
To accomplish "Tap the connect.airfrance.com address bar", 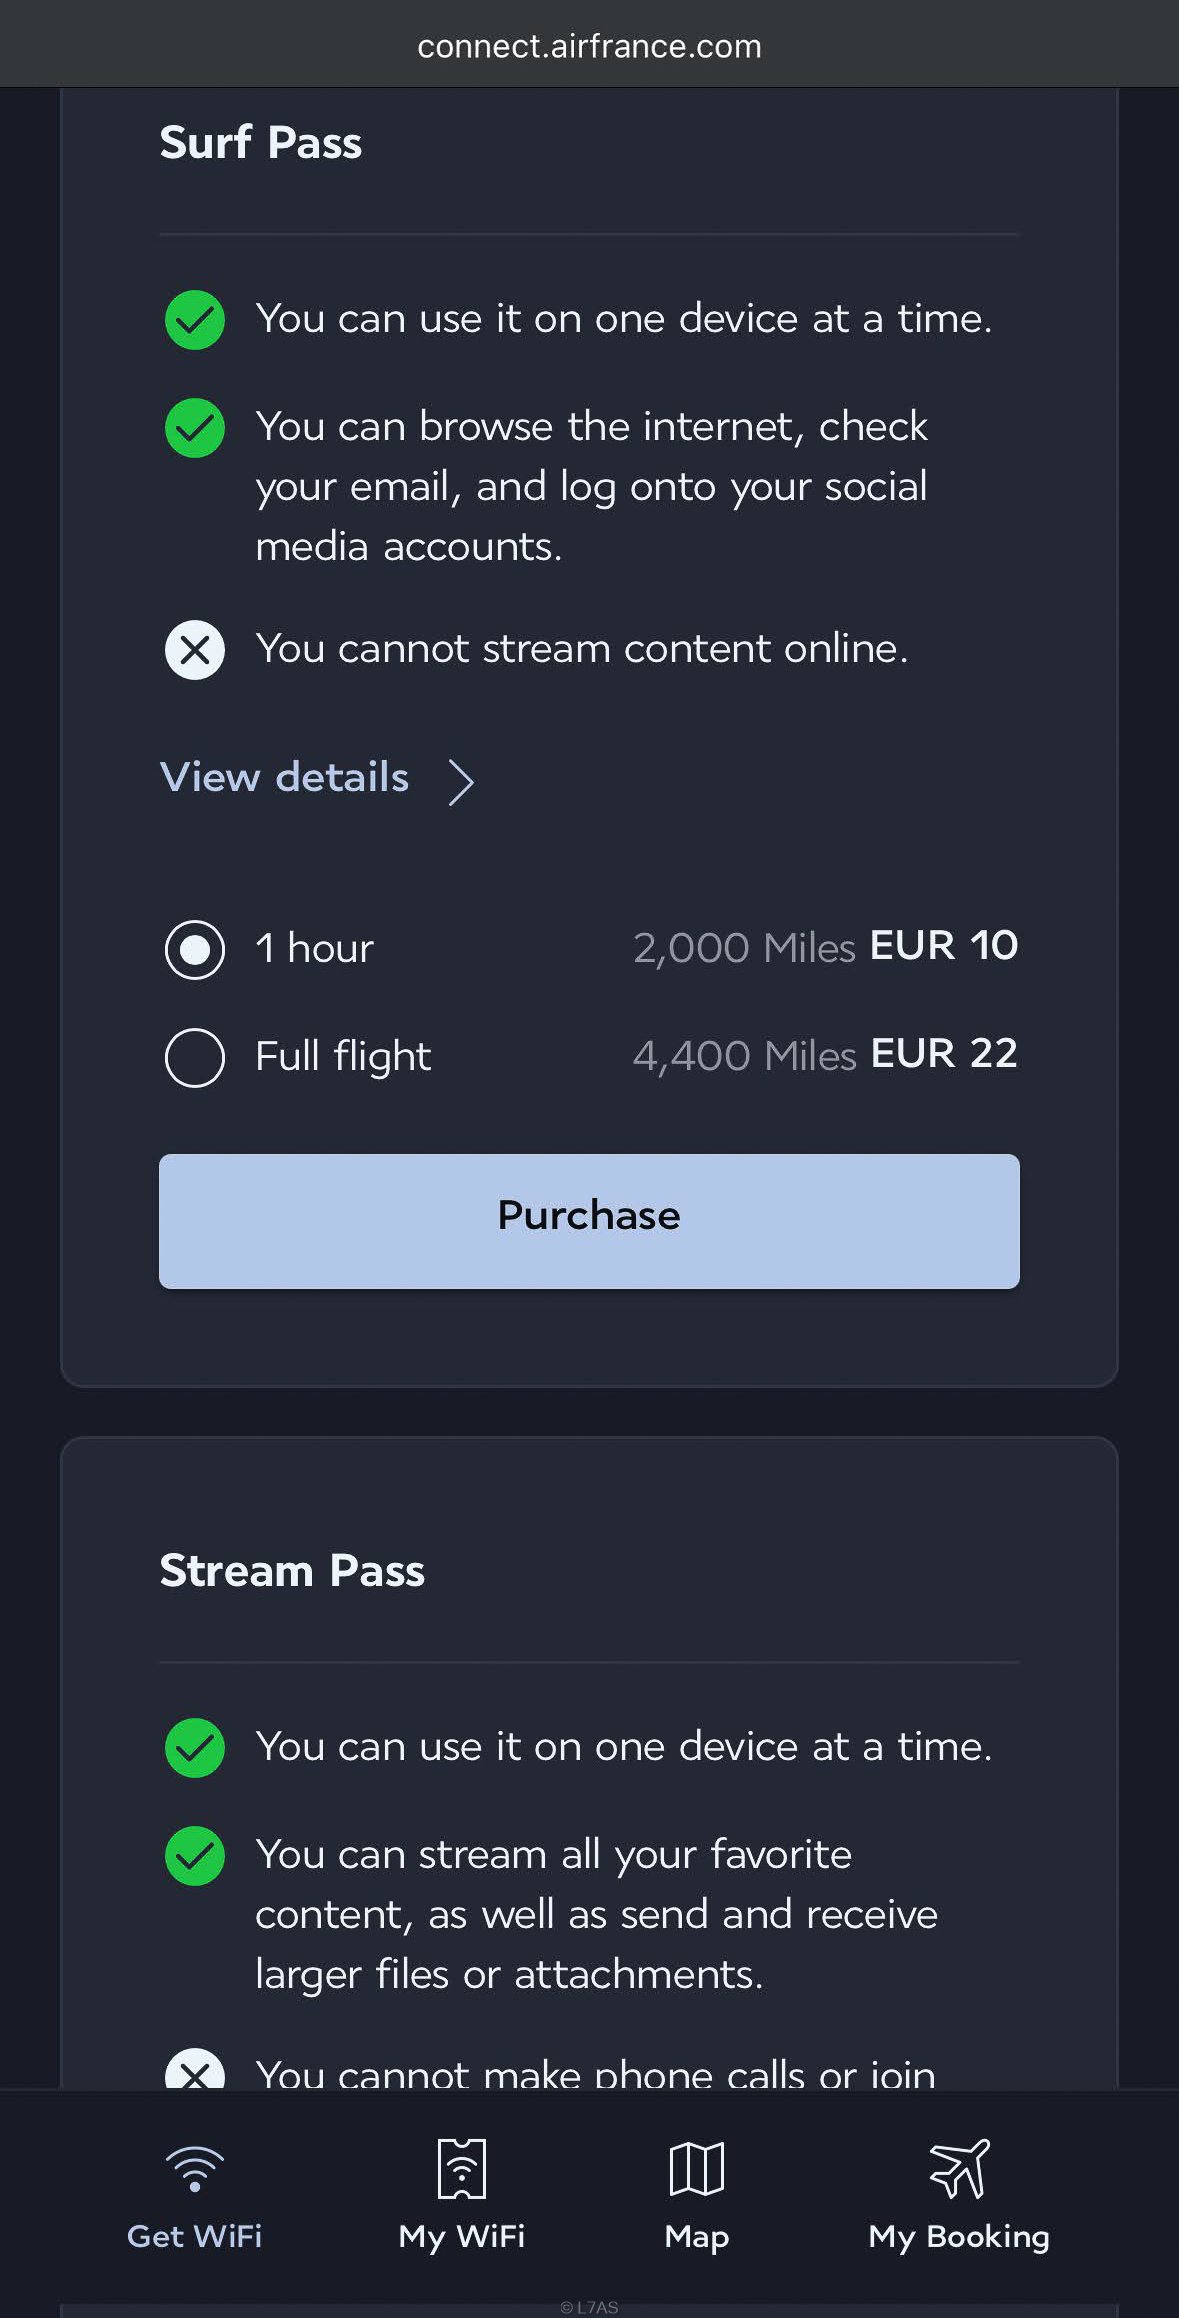I will click(589, 46).
